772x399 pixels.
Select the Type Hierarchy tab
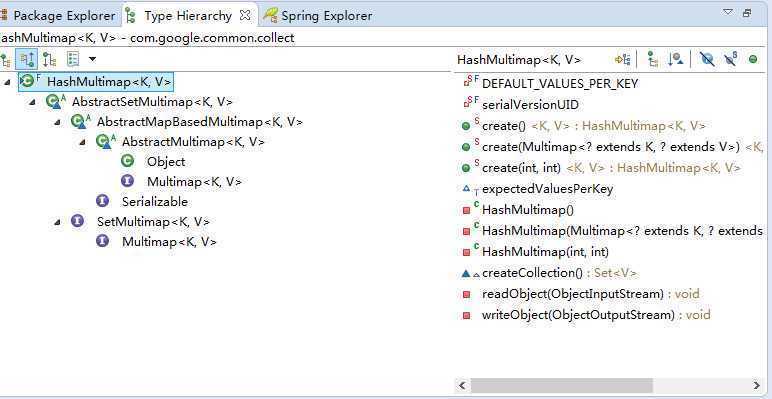188,16
